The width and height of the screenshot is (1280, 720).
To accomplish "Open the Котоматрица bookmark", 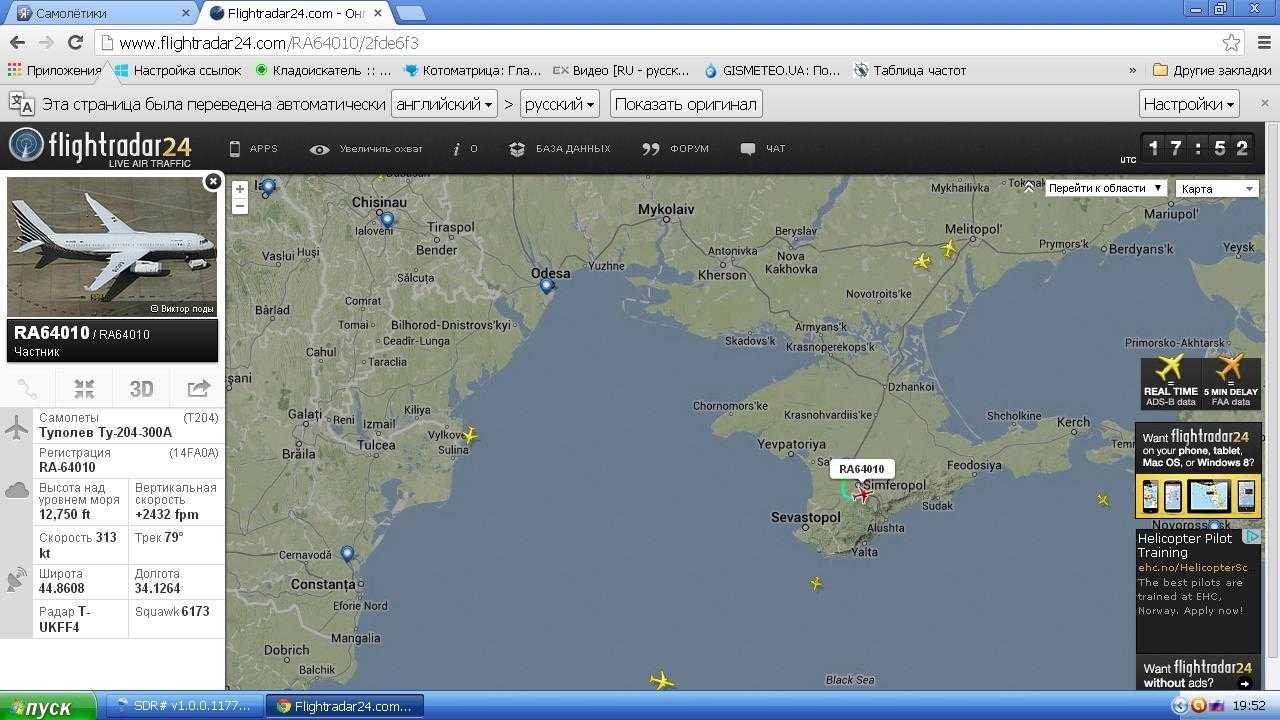I will tap(472, 70).
